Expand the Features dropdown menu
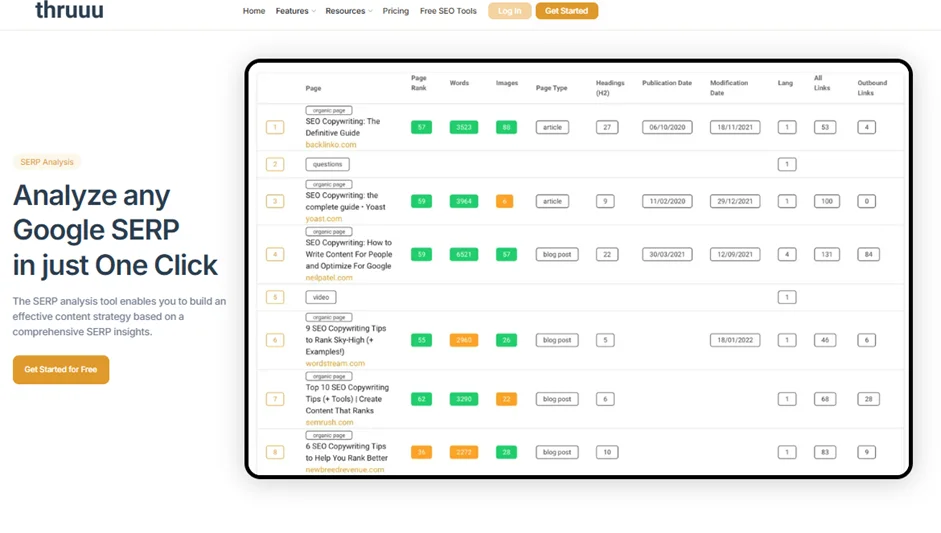 click(295, 11)
